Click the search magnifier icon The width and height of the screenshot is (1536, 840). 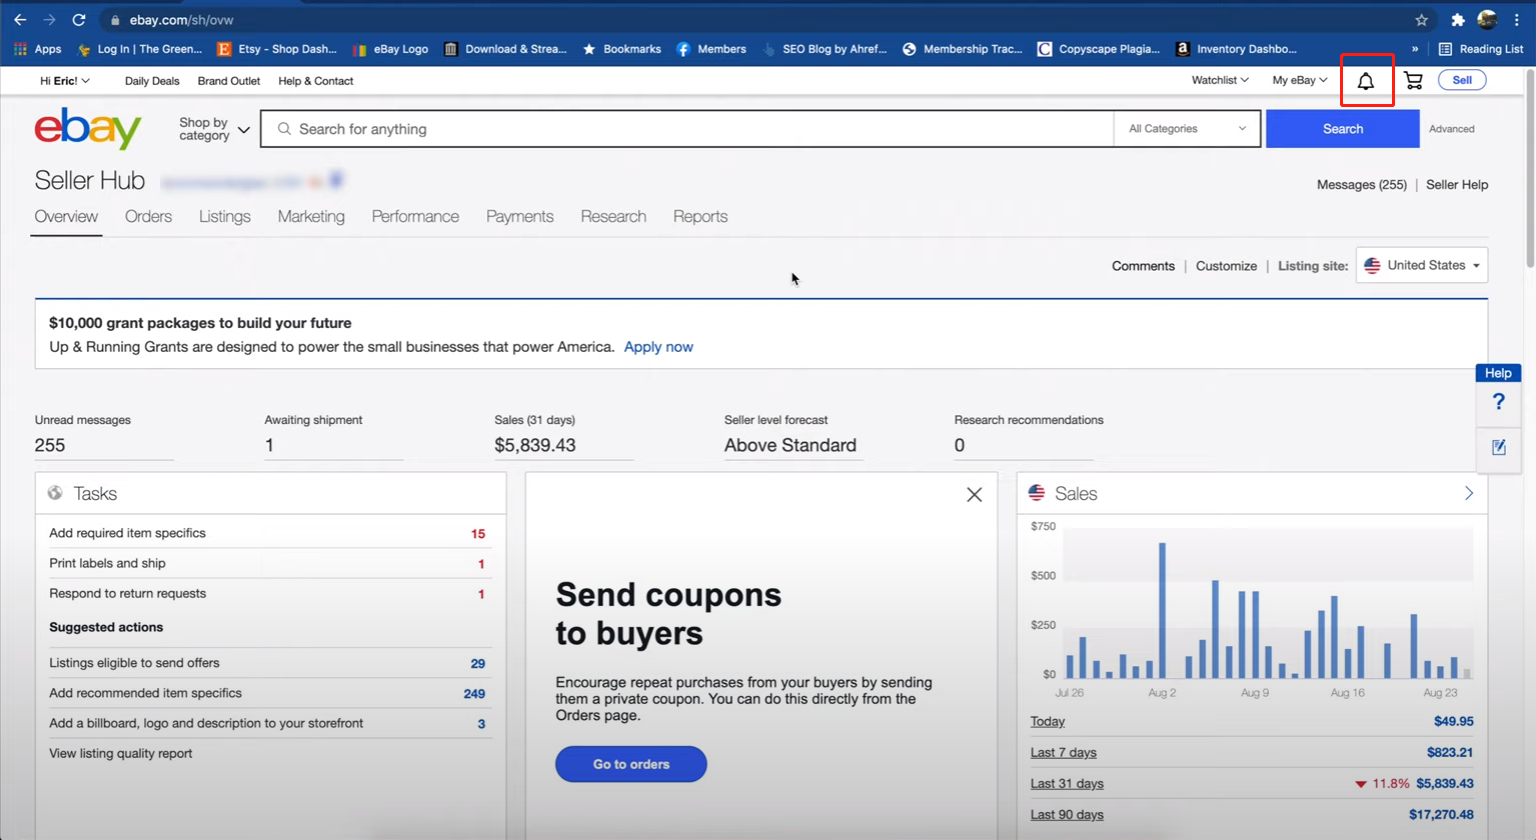(x=284, y=129)
